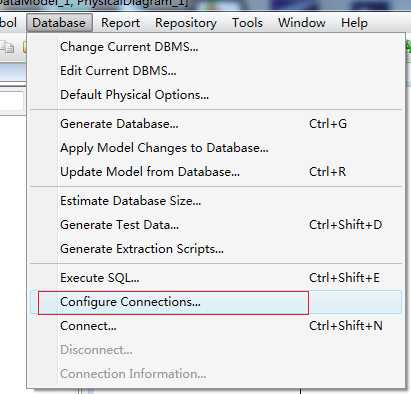Open Default Physical Options...
Viewport: 411px width, 394px height.
[x=216, y=95]
